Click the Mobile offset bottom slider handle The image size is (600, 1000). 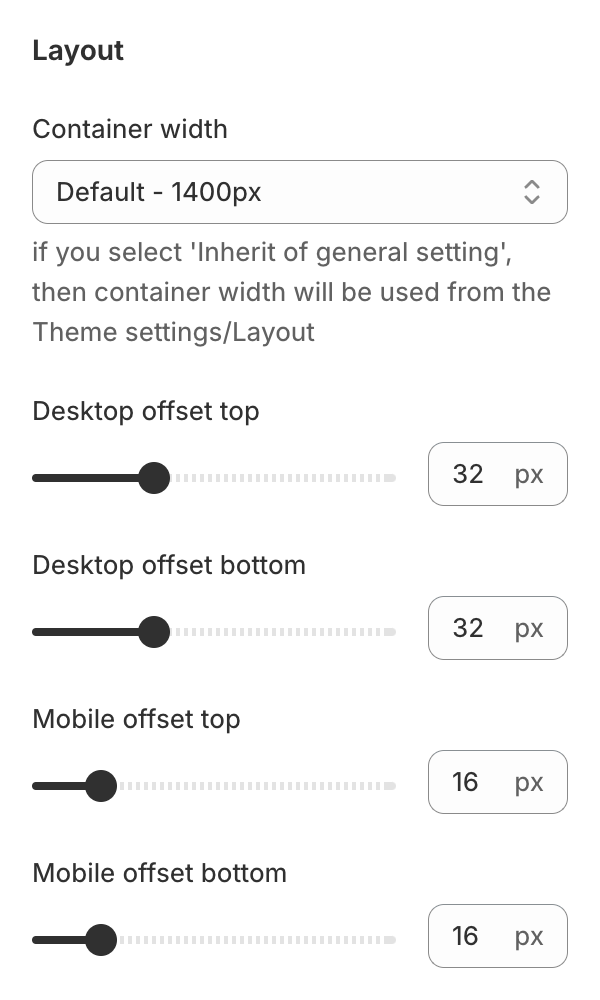[x=100, y=940]
